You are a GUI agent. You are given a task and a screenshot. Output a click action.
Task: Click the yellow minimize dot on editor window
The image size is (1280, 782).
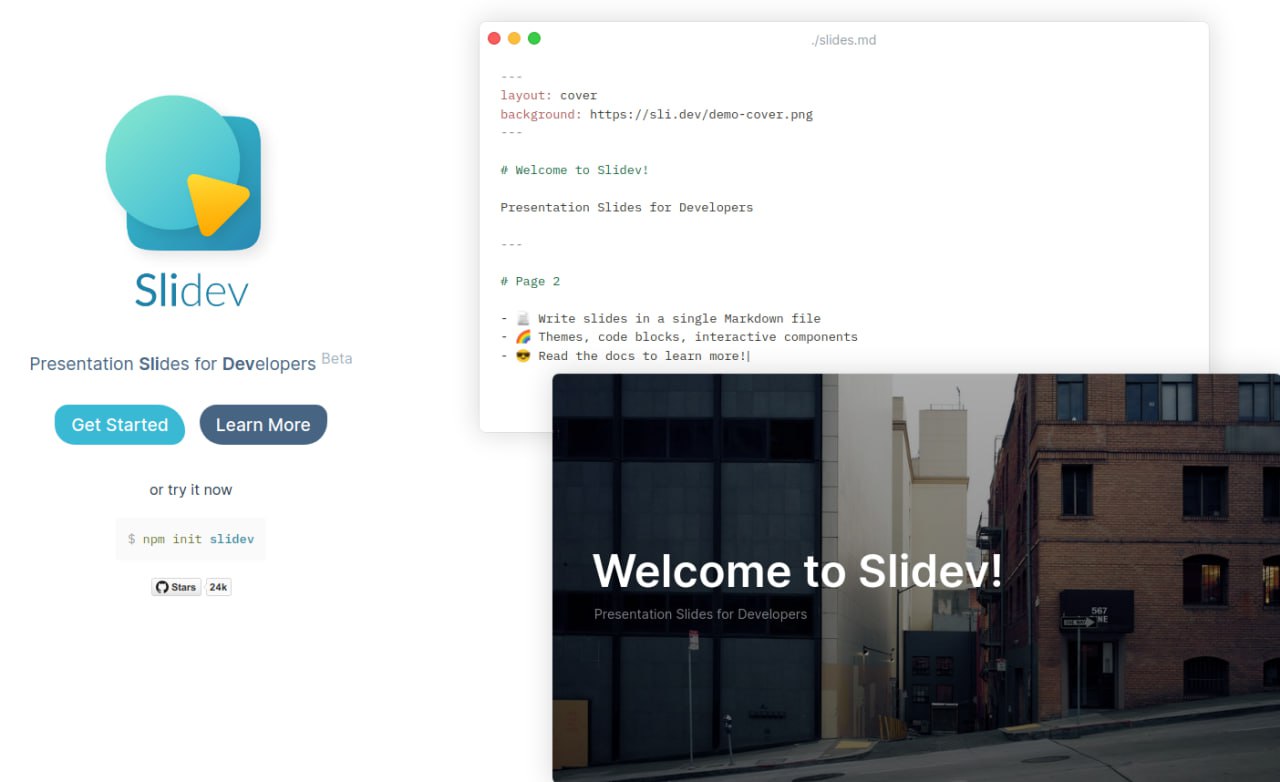(x=514, y=39)
